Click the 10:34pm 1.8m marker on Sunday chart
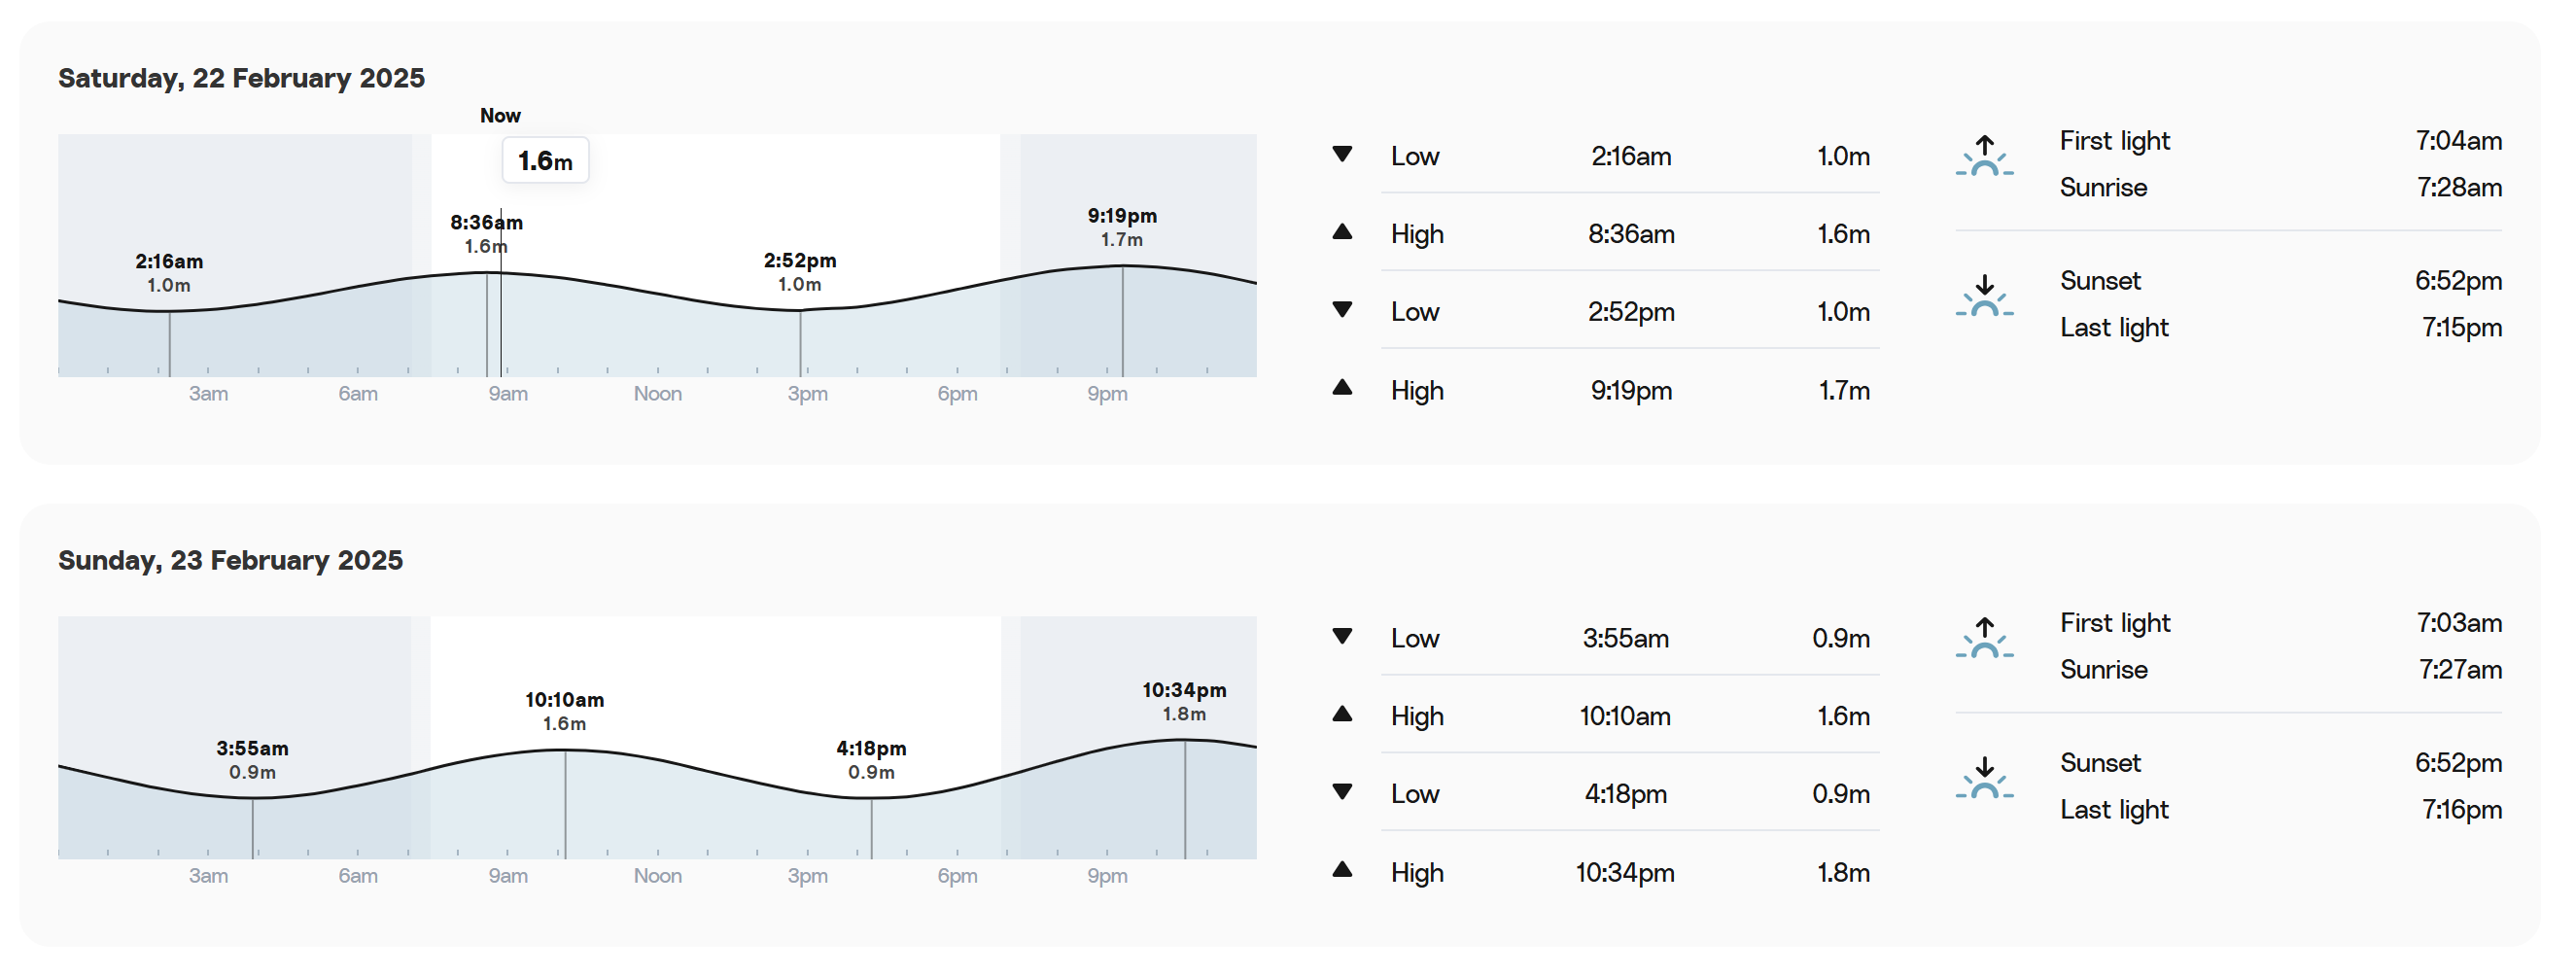 click(x=1184, y=702)
